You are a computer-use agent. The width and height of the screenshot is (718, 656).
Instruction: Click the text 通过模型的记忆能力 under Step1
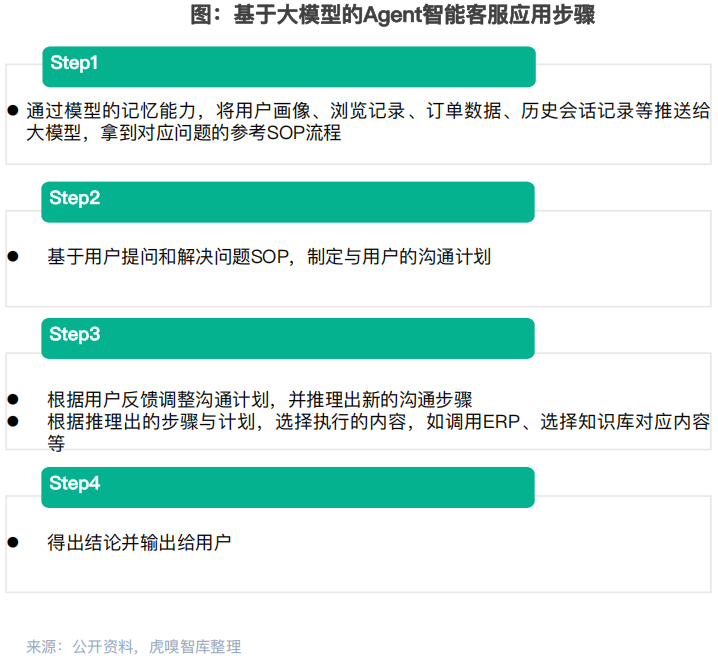tap(111, 111)
